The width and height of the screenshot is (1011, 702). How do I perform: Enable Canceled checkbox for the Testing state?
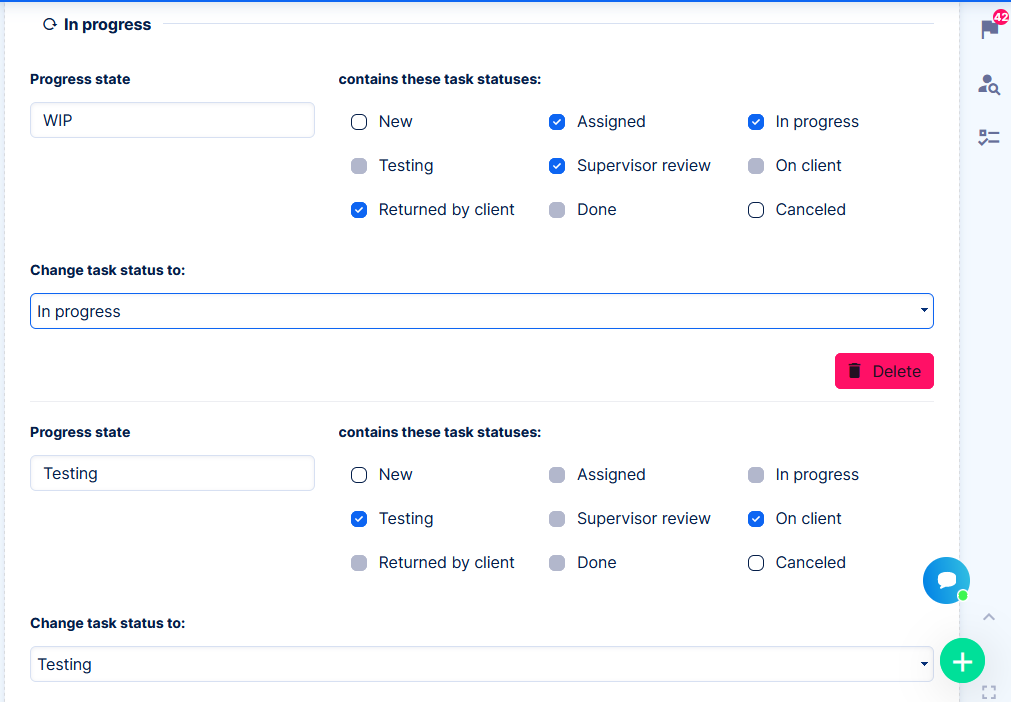point(756,563)
